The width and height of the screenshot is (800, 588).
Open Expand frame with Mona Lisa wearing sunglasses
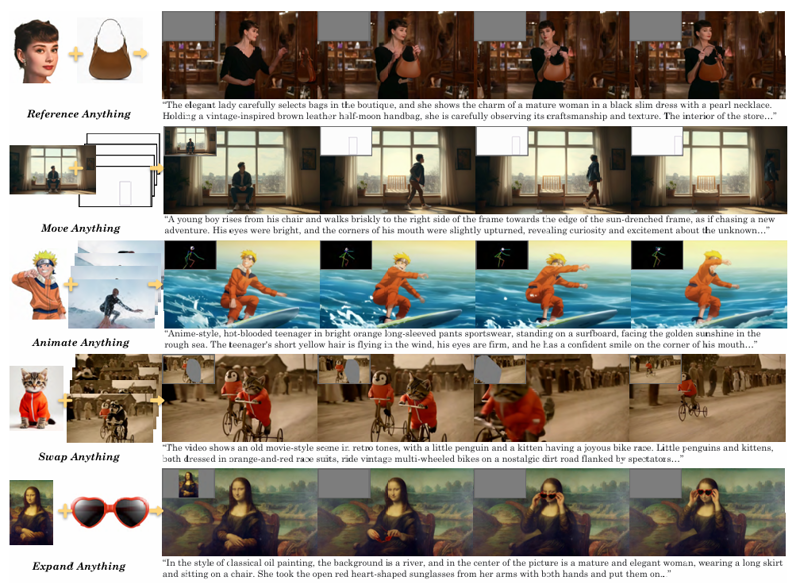[707, 512]
